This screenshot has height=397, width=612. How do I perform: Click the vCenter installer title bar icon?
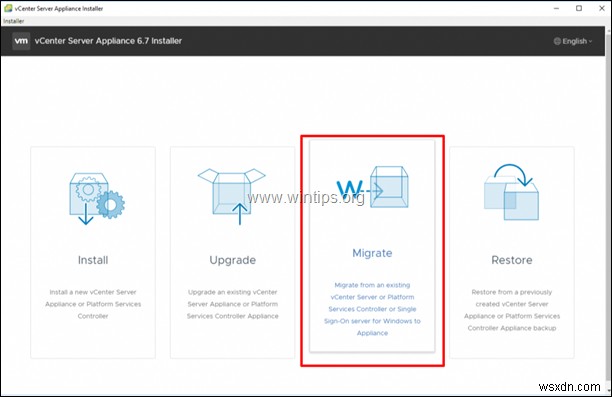(x=8, y=8)
